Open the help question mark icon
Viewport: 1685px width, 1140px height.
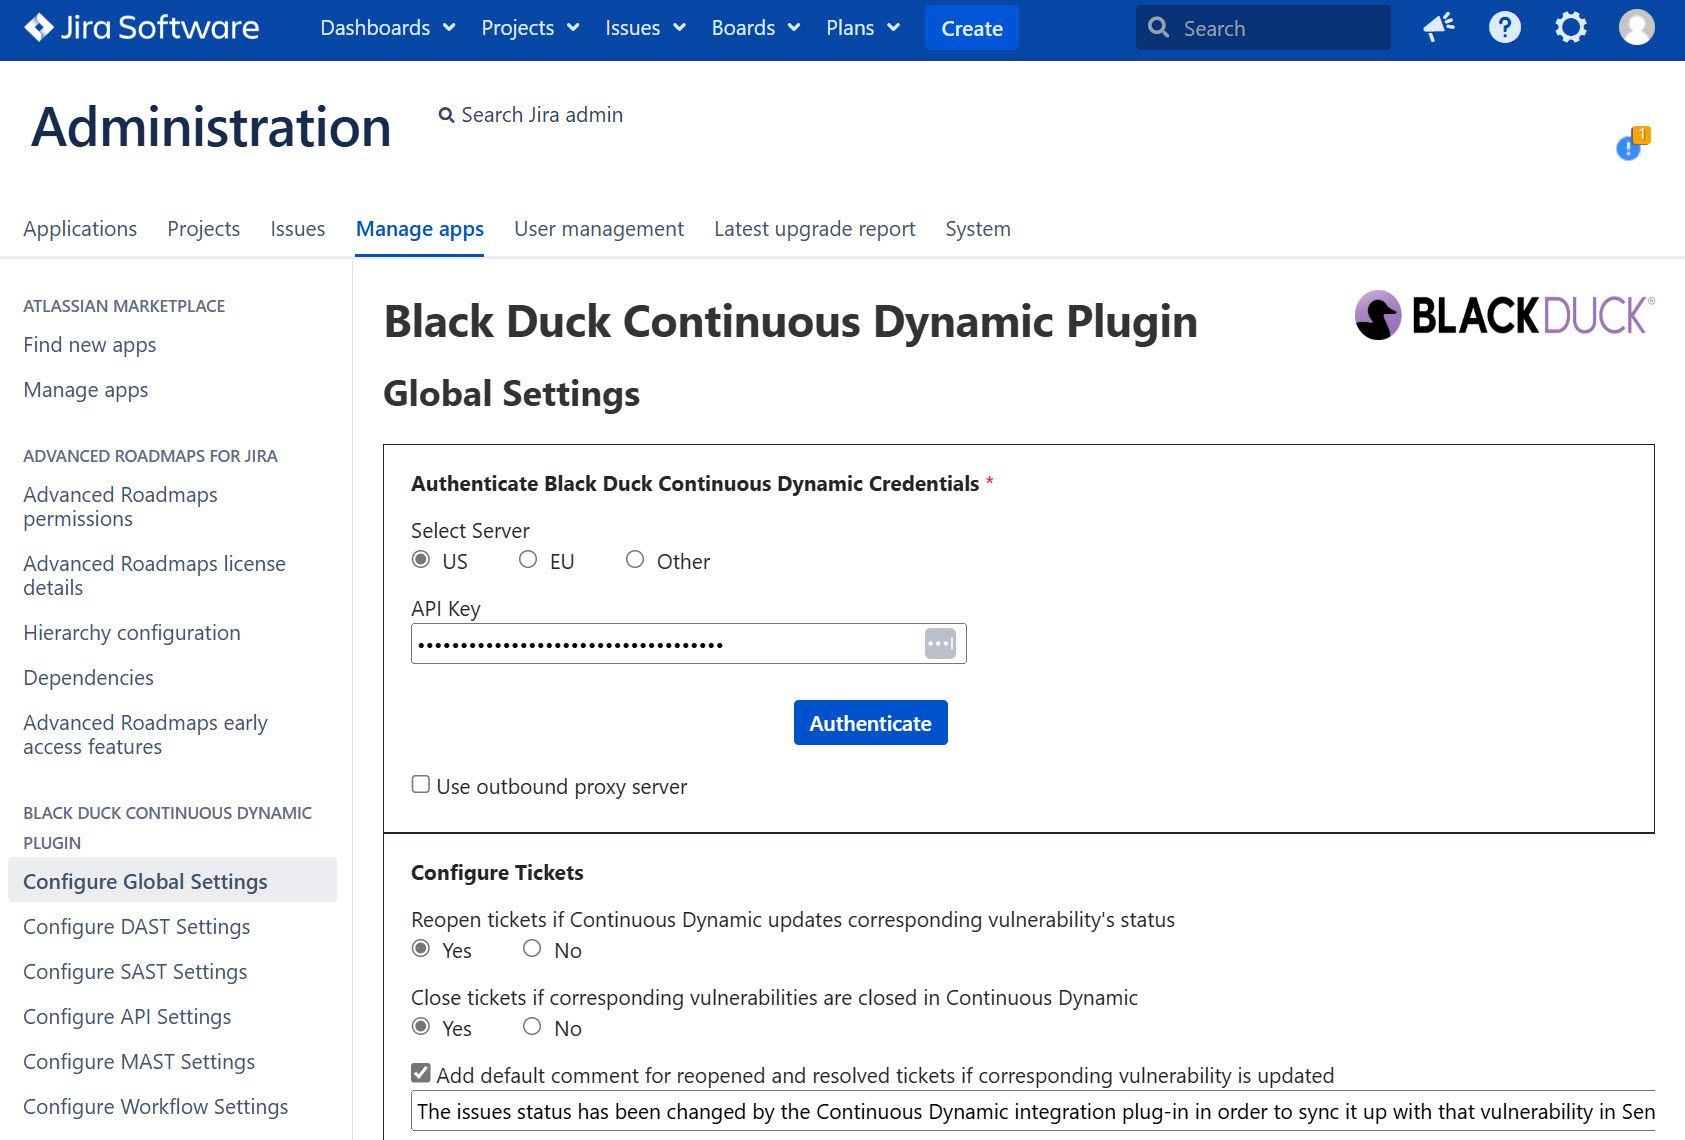tap(1504, 27)
